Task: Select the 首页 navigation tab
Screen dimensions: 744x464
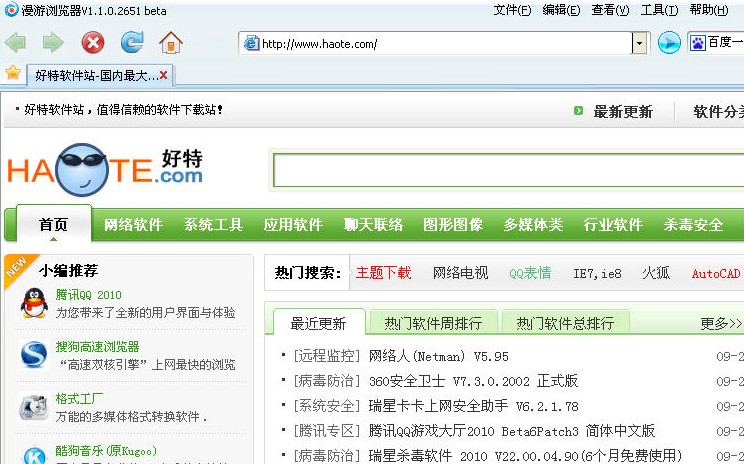Action: click(54, 224)
